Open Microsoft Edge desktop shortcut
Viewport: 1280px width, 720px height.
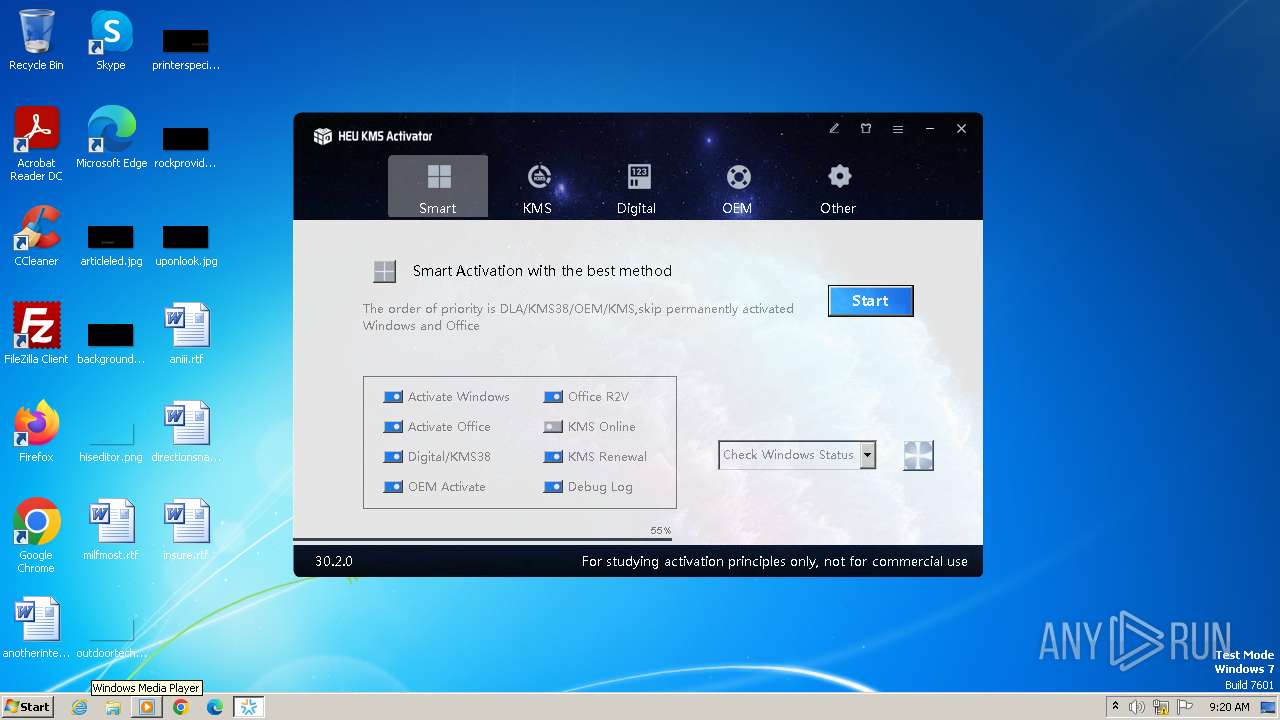coord(111,138)
